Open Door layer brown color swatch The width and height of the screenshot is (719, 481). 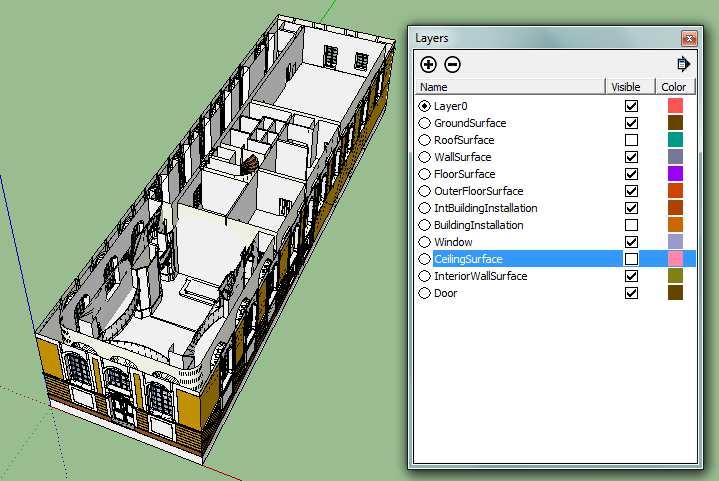(x=675, y=293)
